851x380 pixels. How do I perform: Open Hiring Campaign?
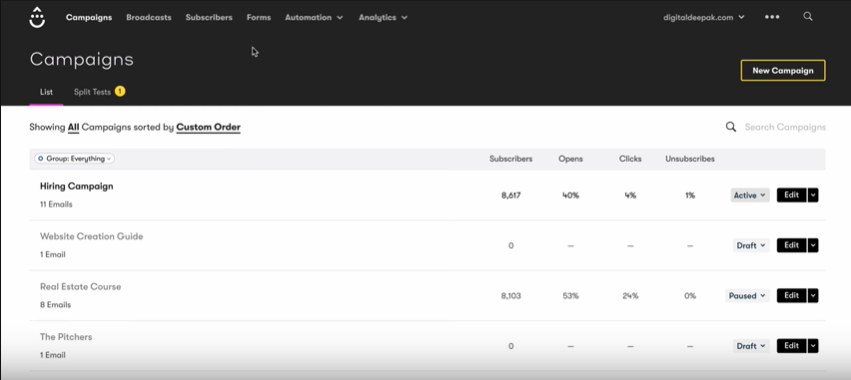click(x=77, y=186)
